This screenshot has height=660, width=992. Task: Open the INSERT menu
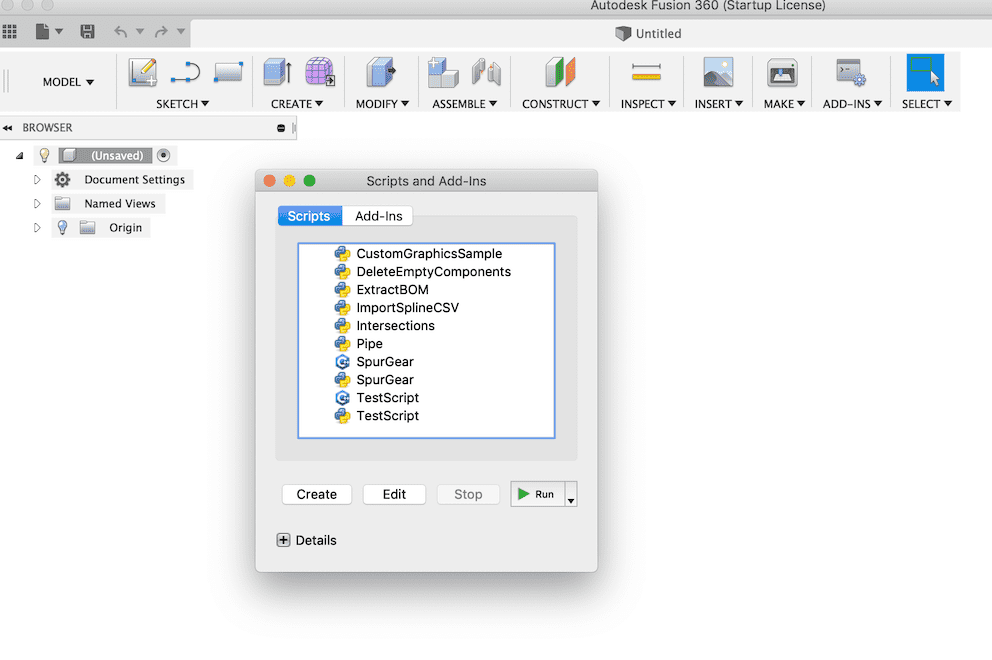coord(719,104)
